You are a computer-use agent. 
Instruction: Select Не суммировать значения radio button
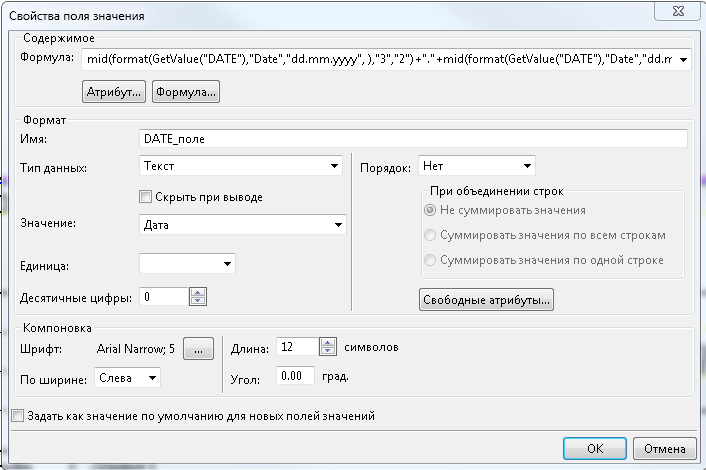pos(431,211)
